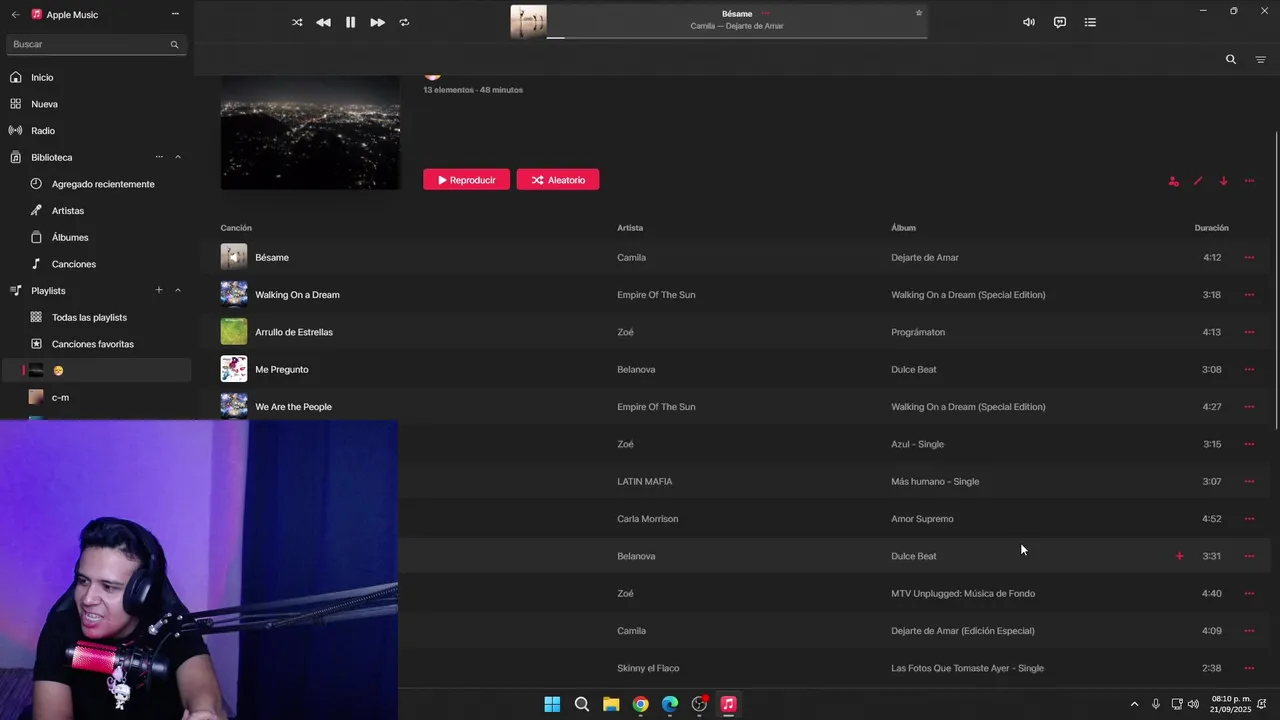Screen dimensions: 1280x720
Task: Click the Aleatorio shuffle button
Action: click(x=558, y=180)
